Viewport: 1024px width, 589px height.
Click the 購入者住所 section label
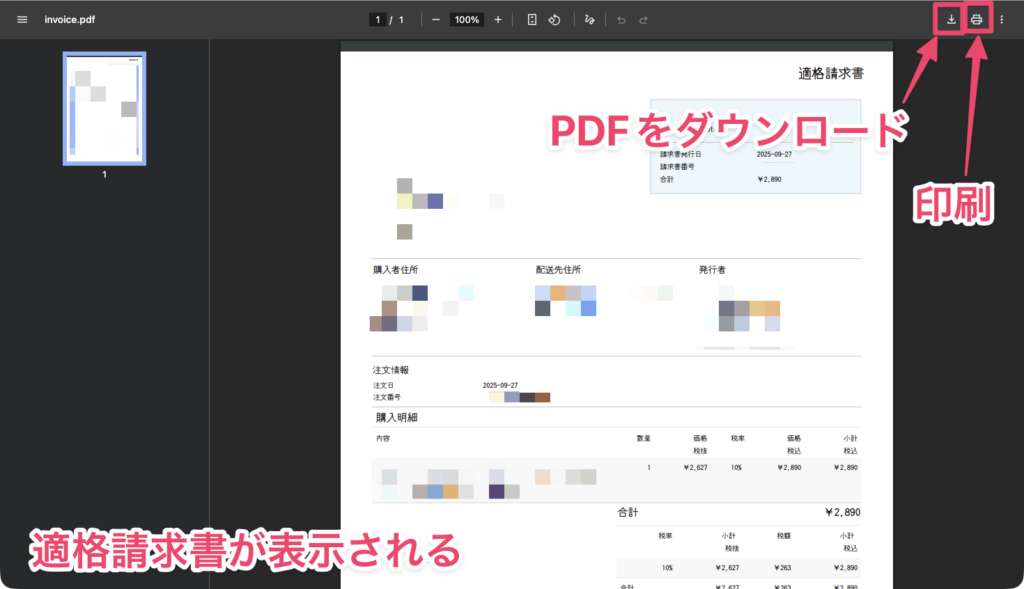click(x=396, y=270)
